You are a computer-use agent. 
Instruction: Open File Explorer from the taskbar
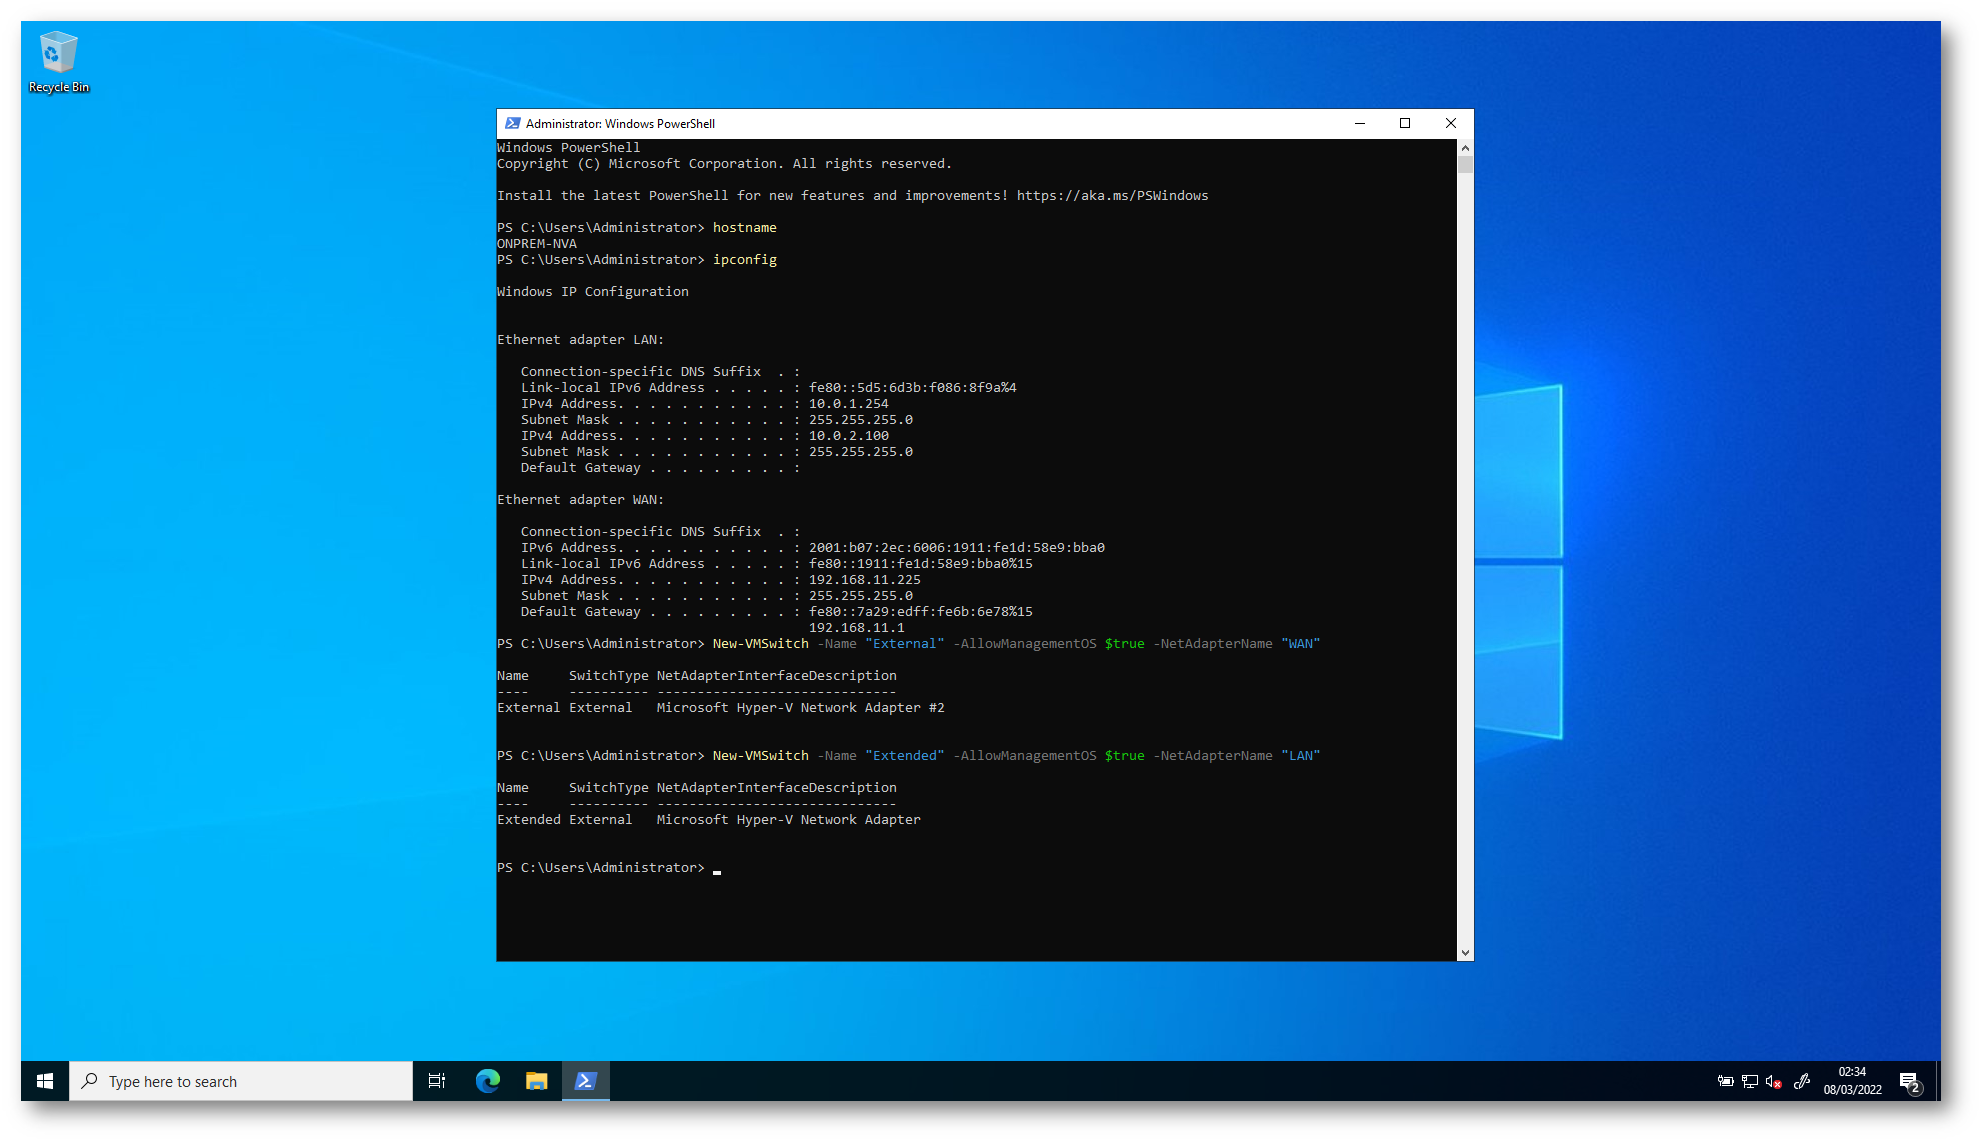point(537,1081)
